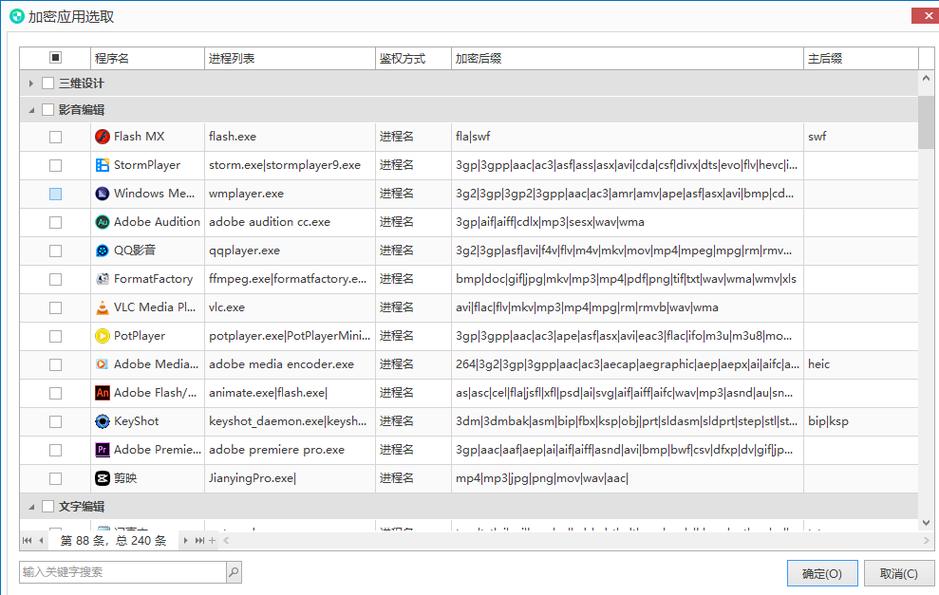Click the Flash MX application icon

[x=102, y=137]
